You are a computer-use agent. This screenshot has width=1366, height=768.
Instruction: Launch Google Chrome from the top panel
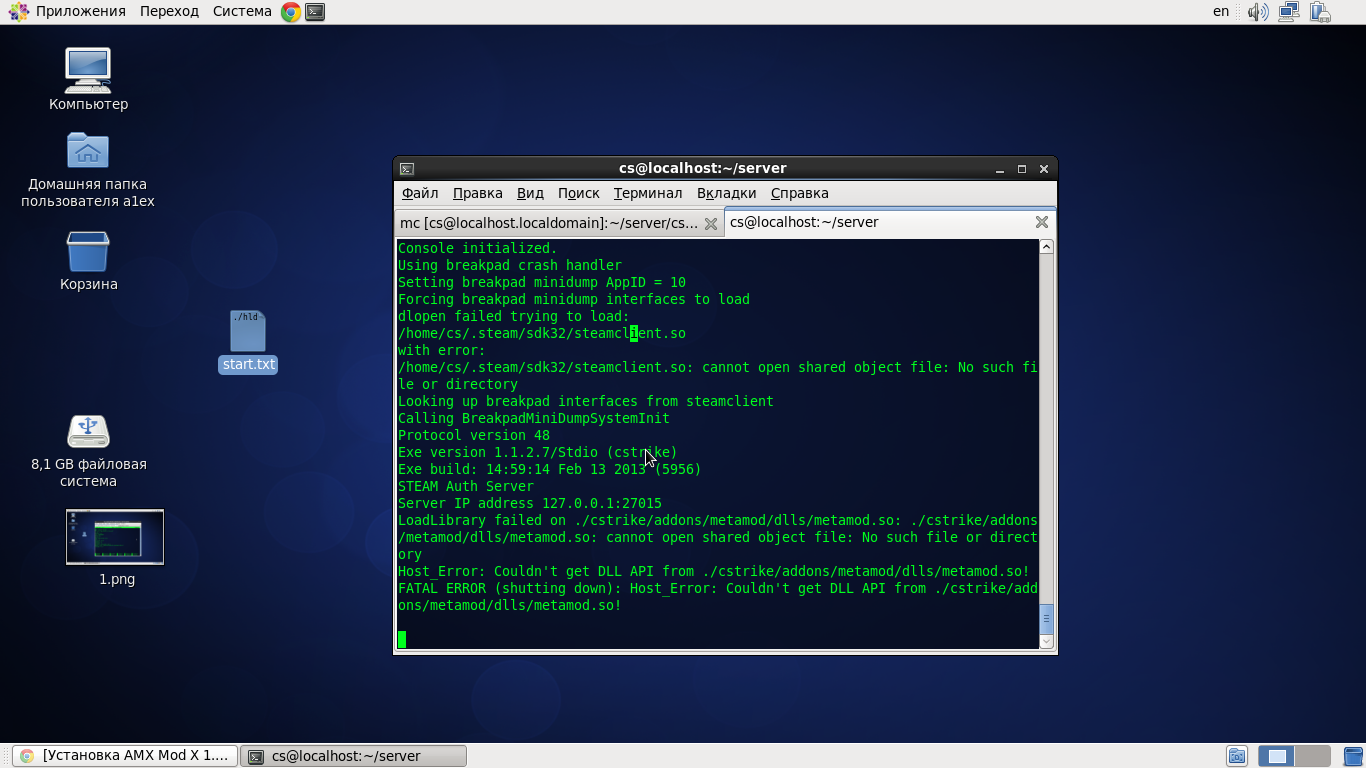291,12
